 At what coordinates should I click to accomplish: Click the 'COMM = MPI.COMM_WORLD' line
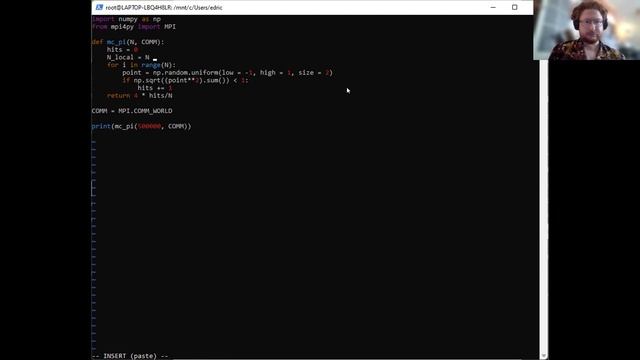[132, 111]
